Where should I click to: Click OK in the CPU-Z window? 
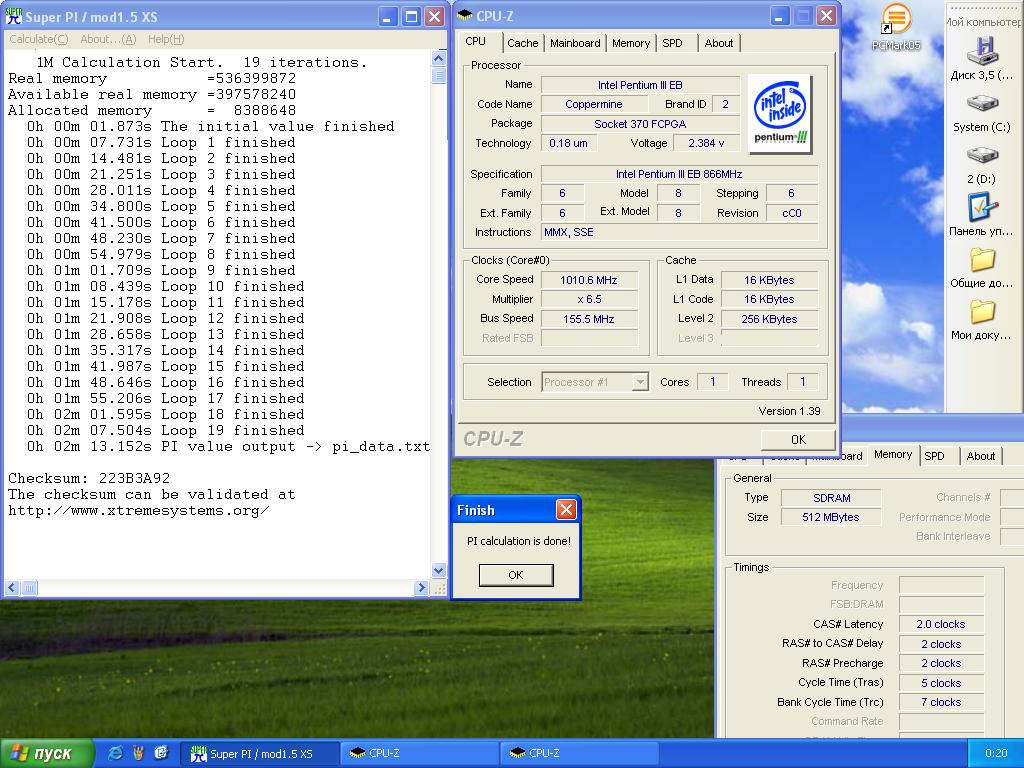point(798,440)
